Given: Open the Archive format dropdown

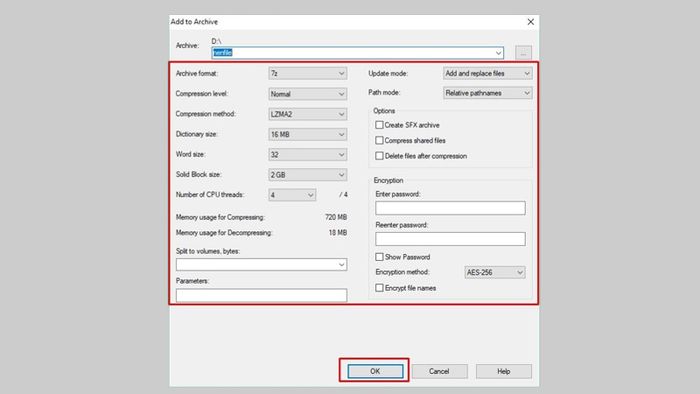Looking at the screenshot, I should click(x=308, y=73).
